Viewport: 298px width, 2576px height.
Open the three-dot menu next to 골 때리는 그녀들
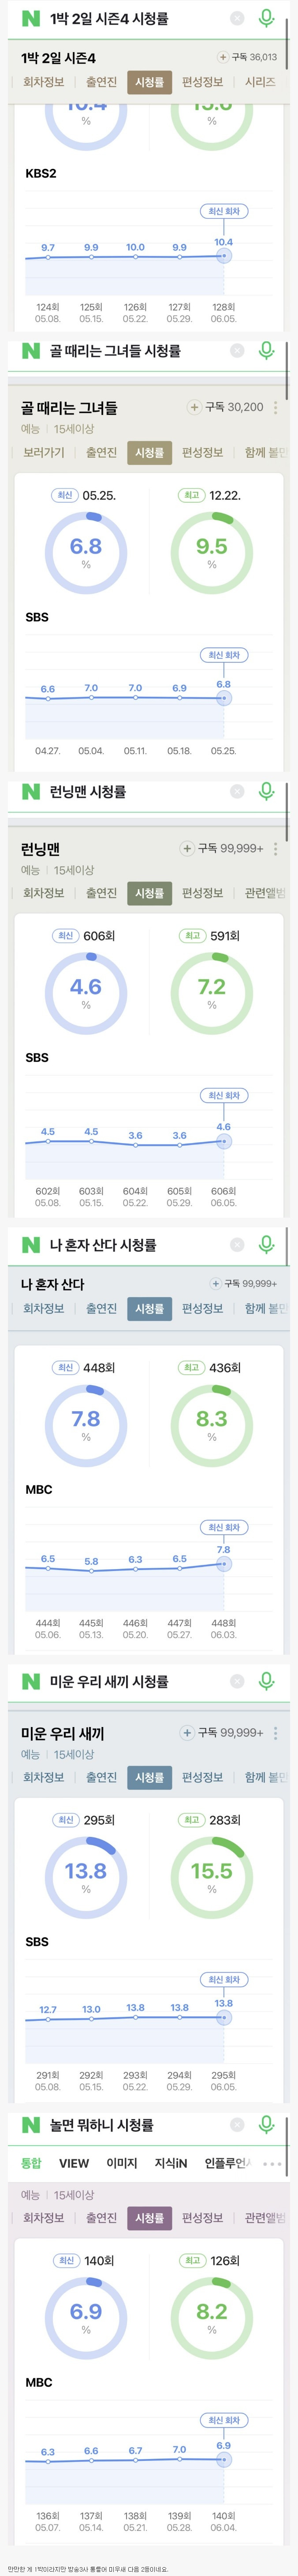tap(276, 407)
